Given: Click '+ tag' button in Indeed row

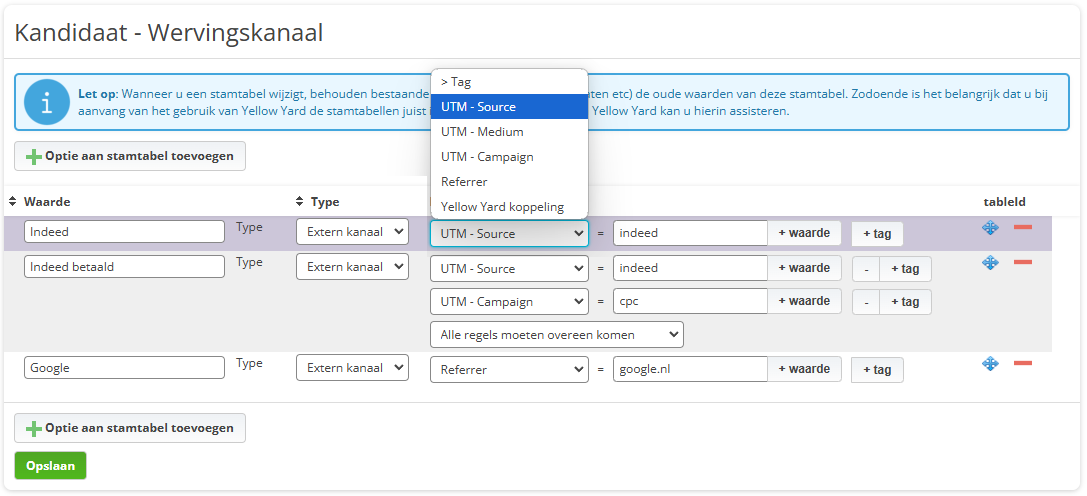Looking at the screenshot, I should [877, 234].
